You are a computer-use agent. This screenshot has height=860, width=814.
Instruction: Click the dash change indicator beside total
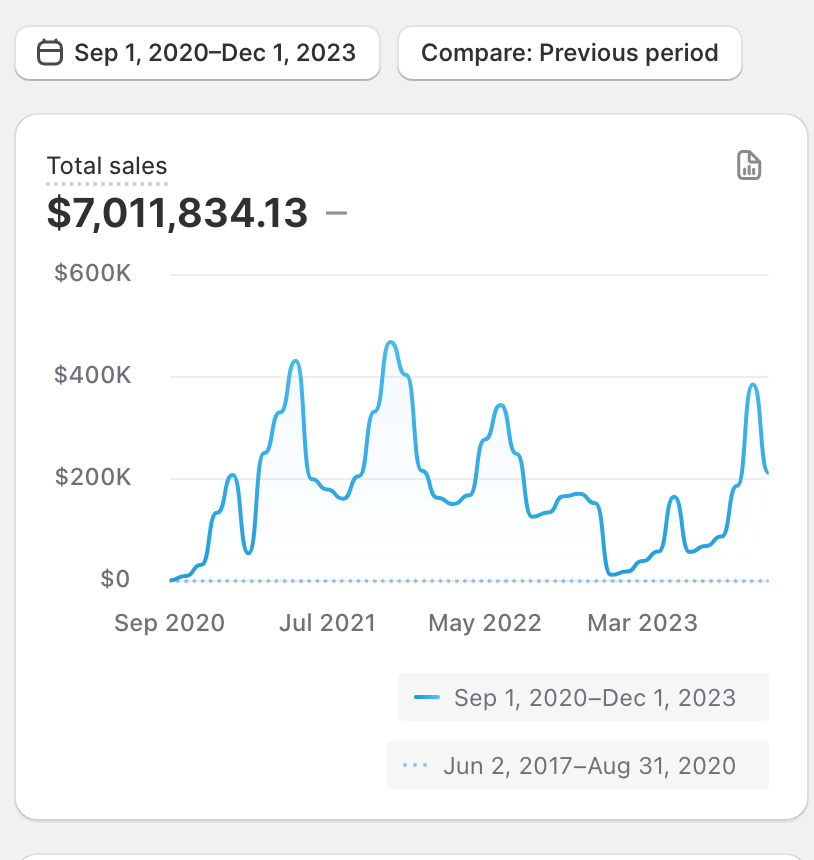click(336, 213)
